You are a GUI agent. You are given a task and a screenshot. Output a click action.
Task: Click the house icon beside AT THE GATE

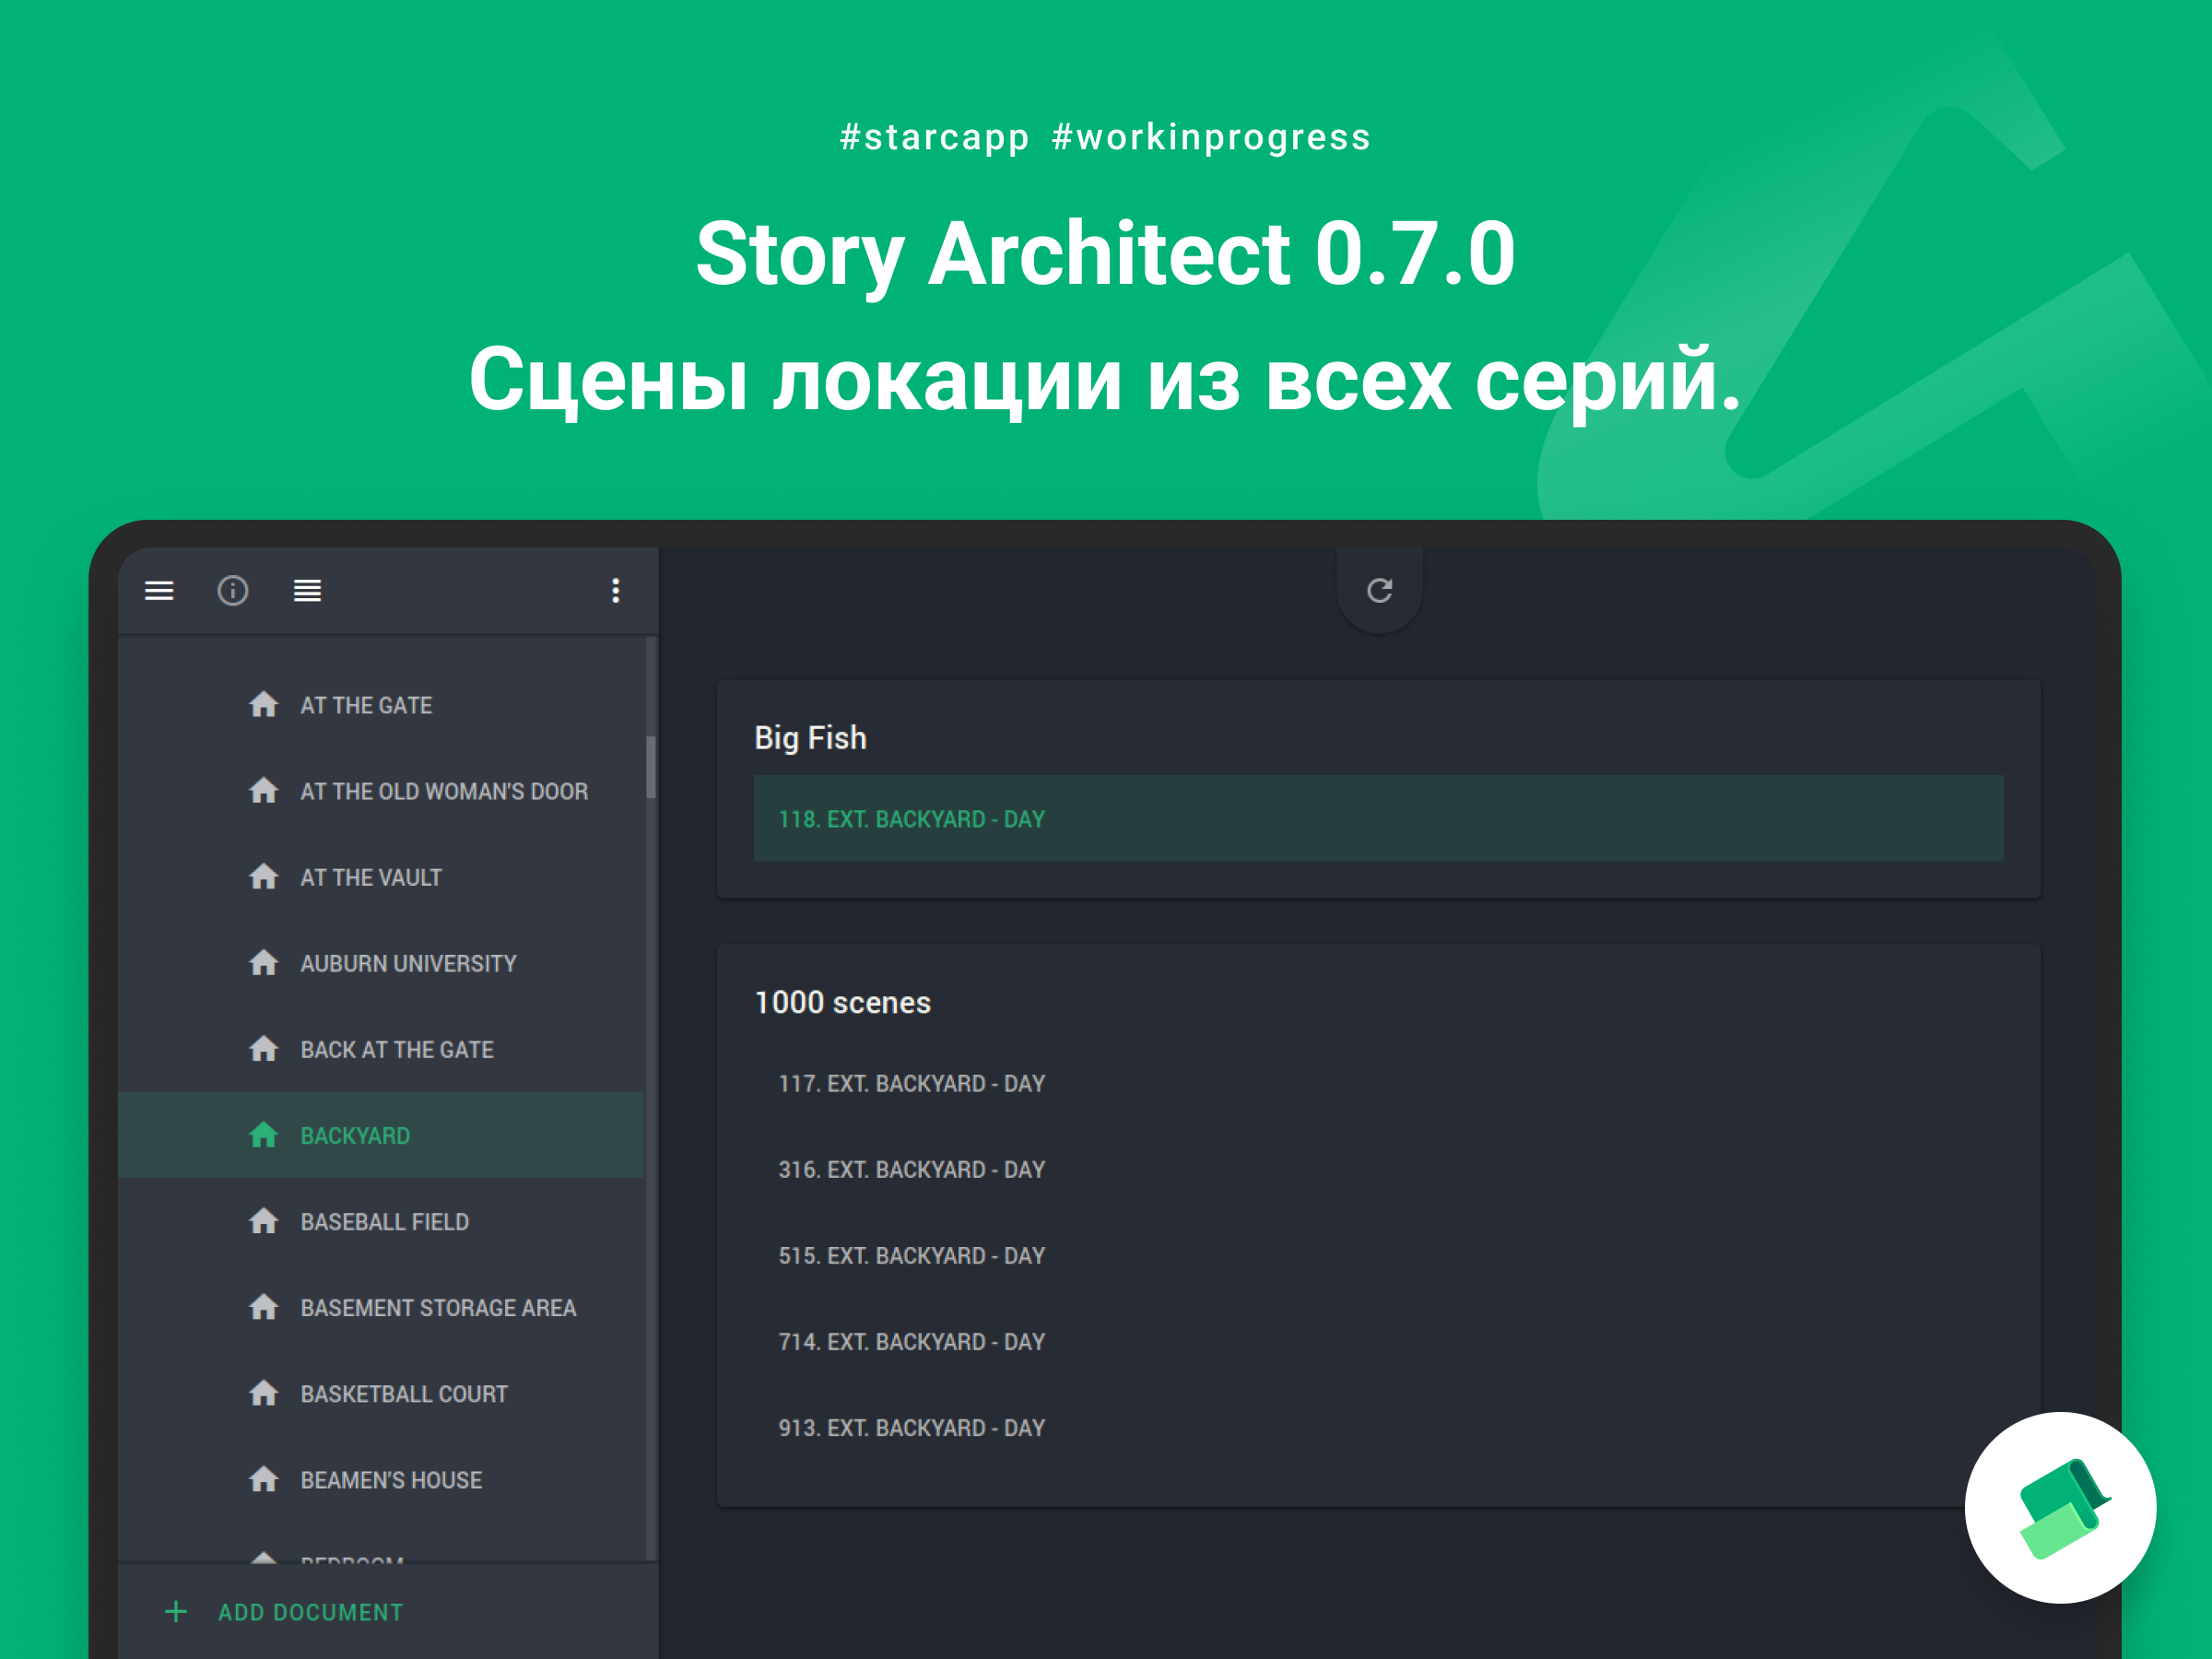point(264,705)
